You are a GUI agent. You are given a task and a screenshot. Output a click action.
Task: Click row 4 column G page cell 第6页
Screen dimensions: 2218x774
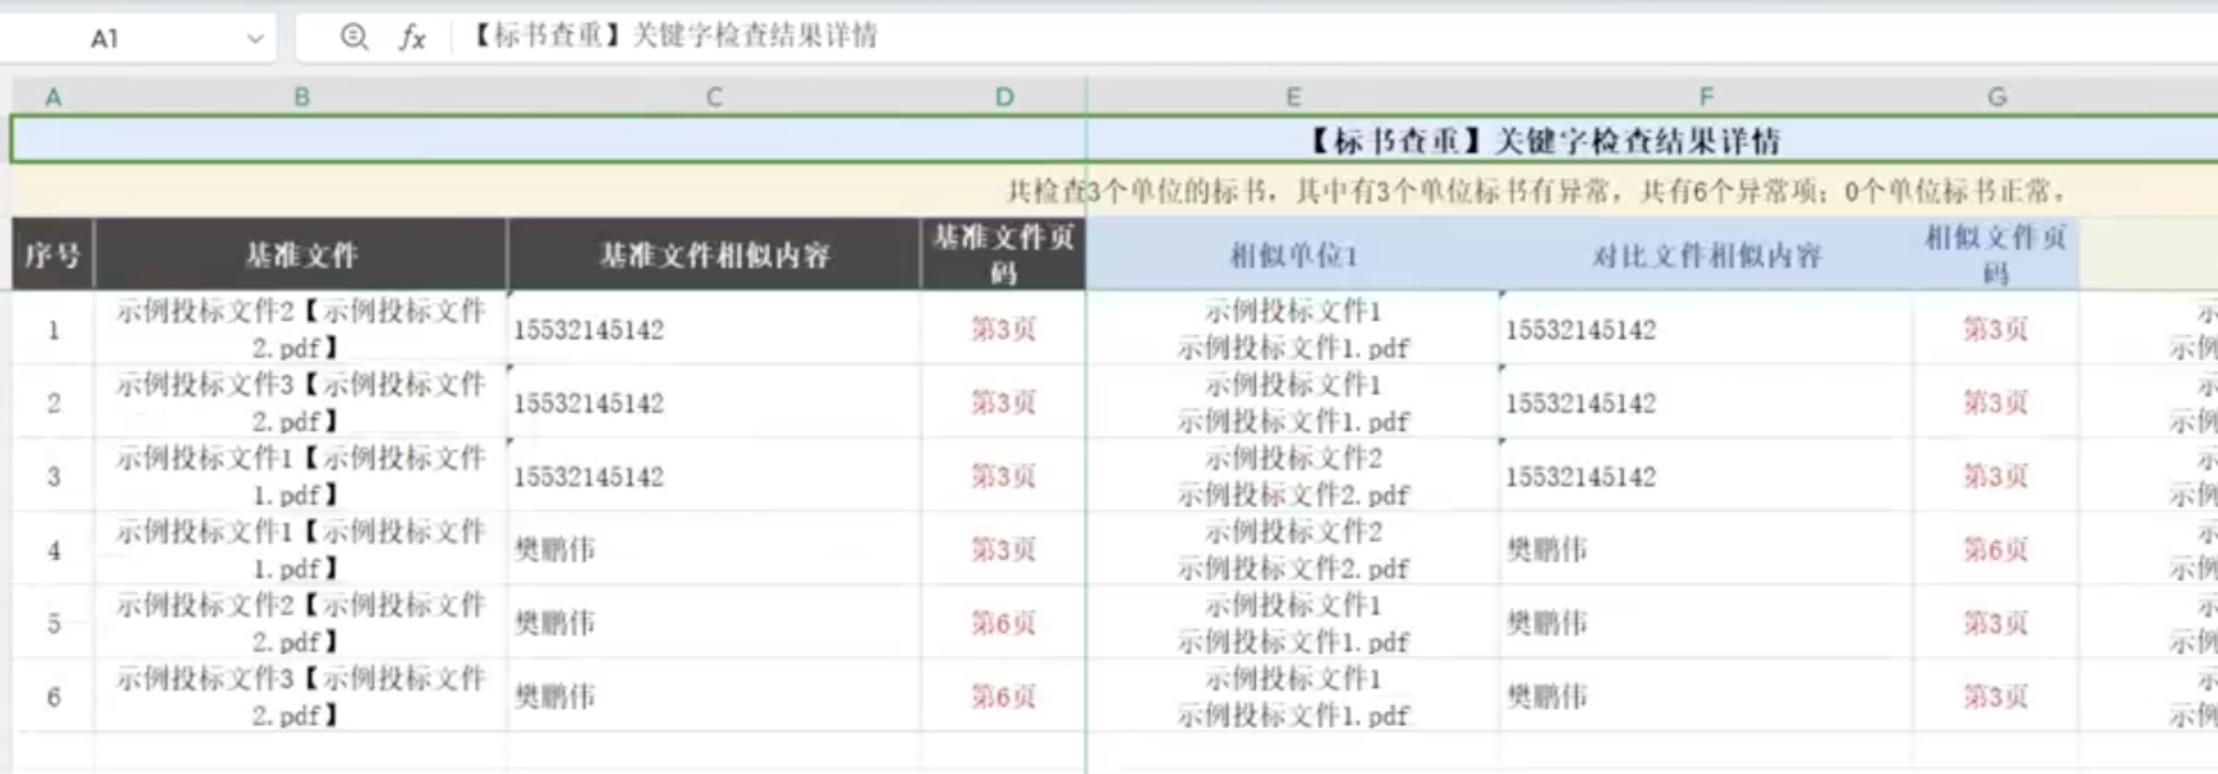click(x=1996, y=549)
